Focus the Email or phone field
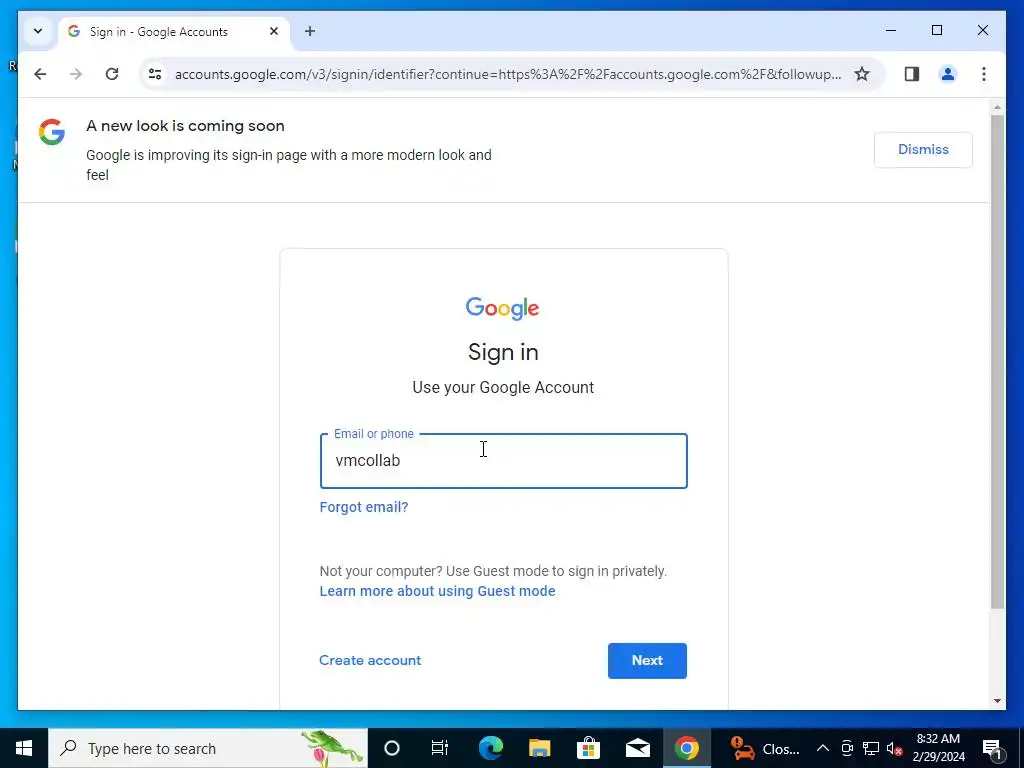Image resolution: width=1024 pixels, height=768 pixels. tap(504, 460)
